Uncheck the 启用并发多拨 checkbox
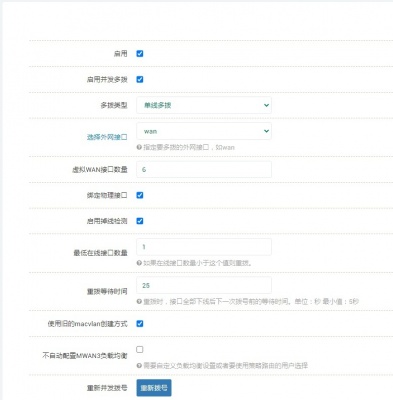Image resolution: width=393 pixels, height=400 pixels. click(x=140, y=79)
